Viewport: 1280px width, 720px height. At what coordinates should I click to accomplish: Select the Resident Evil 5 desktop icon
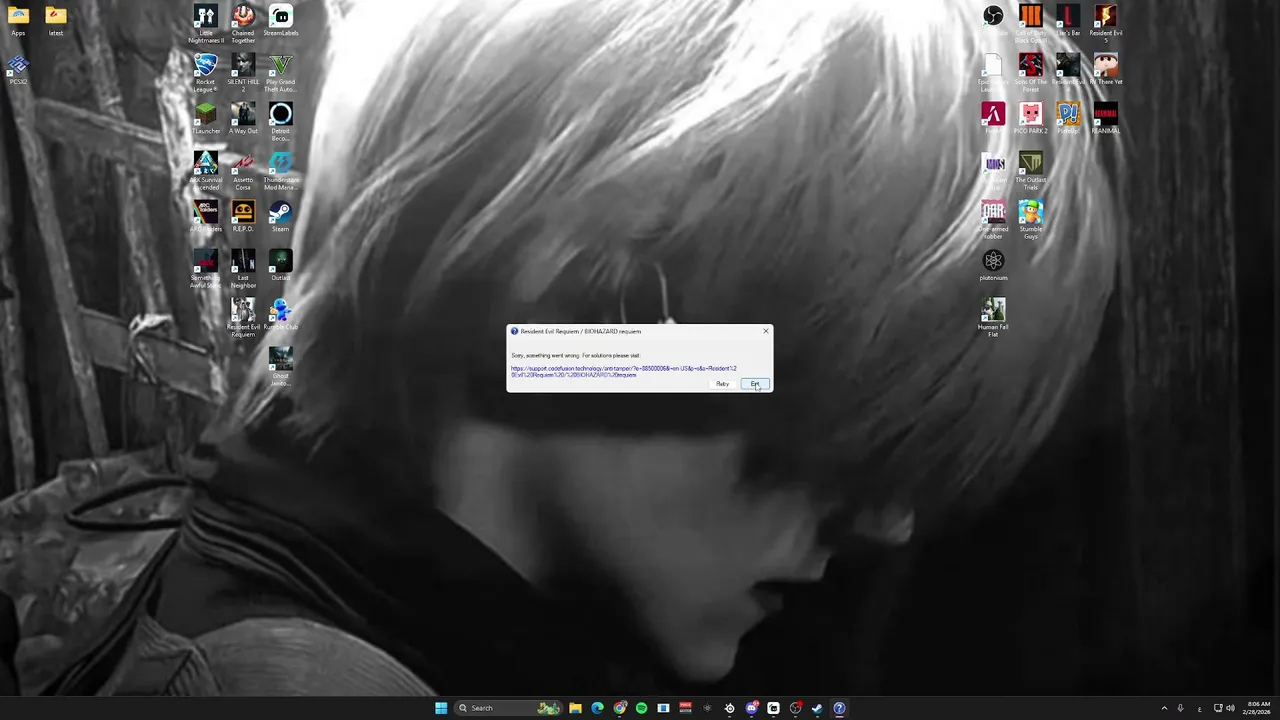[x=1106, y=24]
